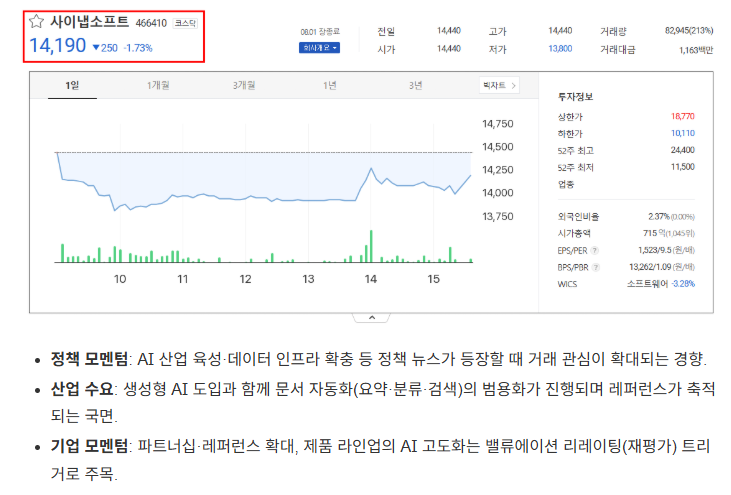Add 사이냅소프트 to favorites with the star

[x=36, y=21]
